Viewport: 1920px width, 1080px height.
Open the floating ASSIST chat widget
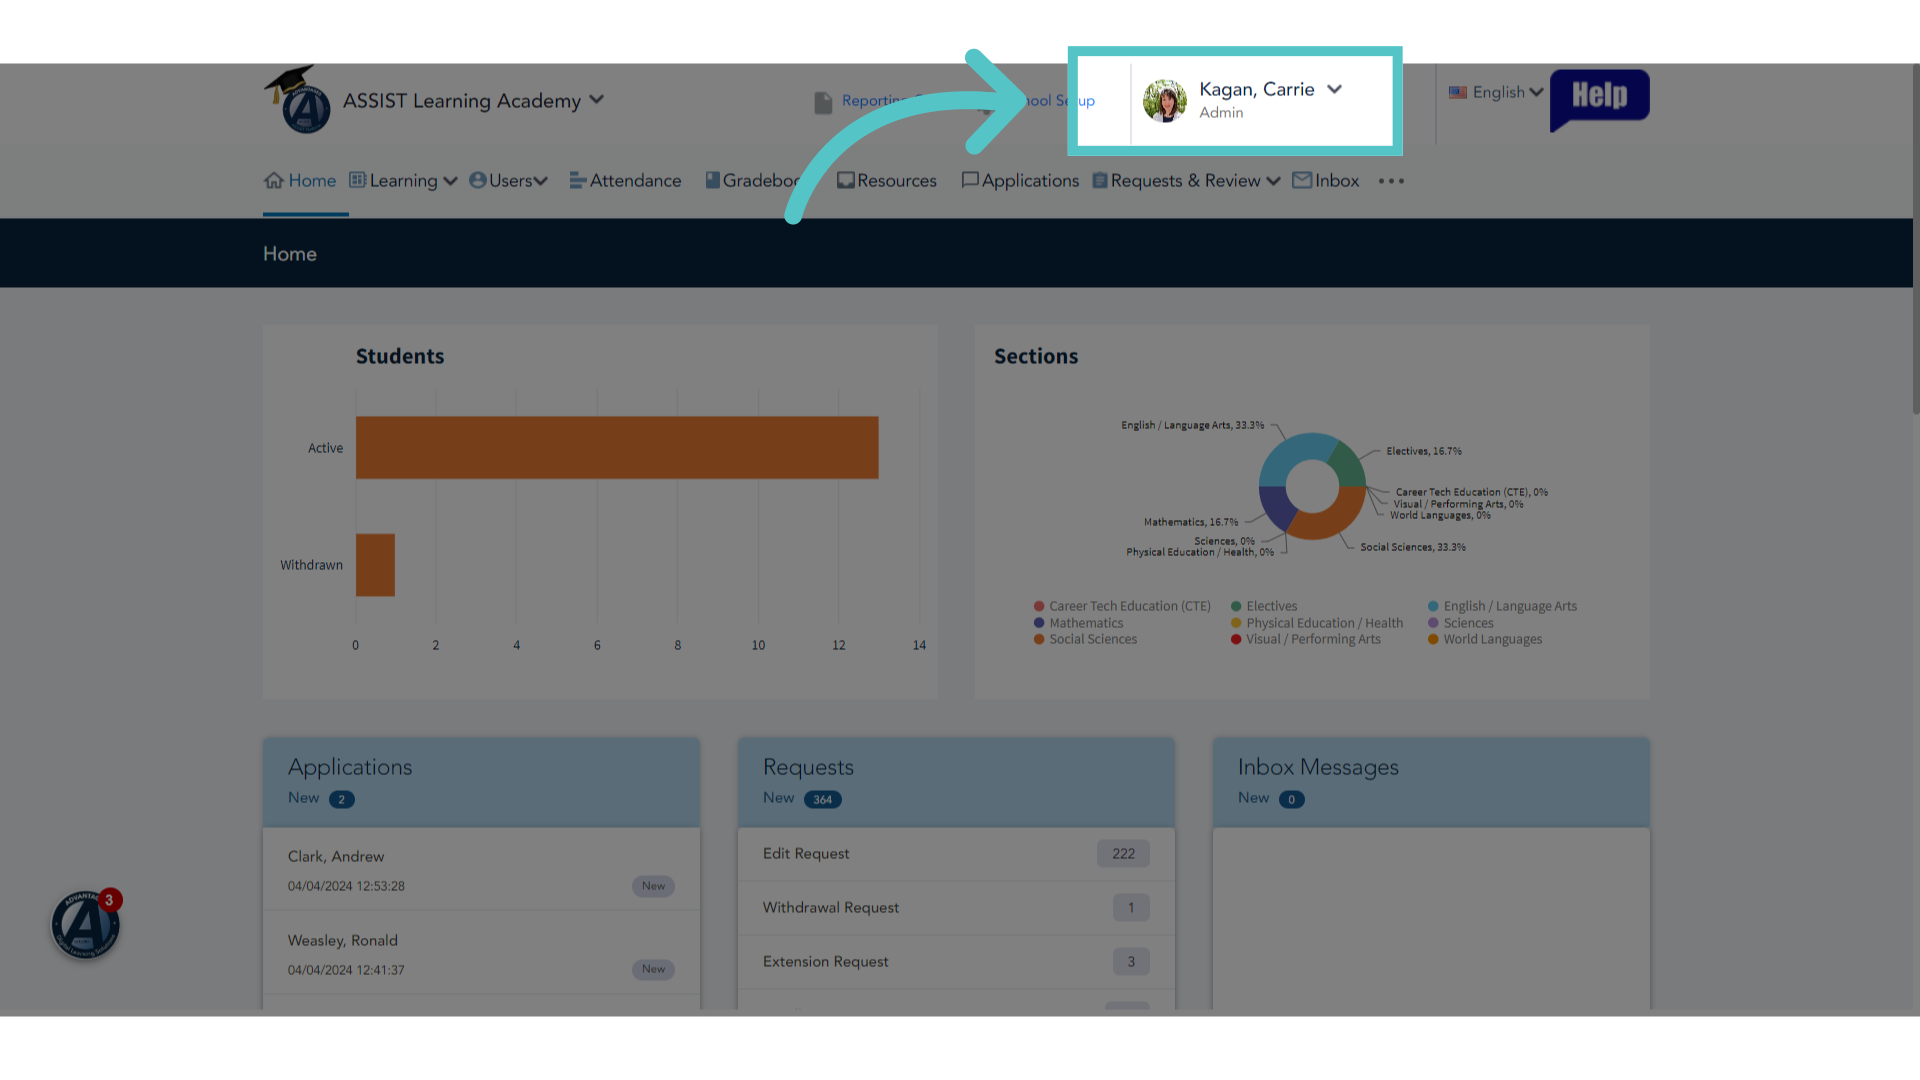86,925
